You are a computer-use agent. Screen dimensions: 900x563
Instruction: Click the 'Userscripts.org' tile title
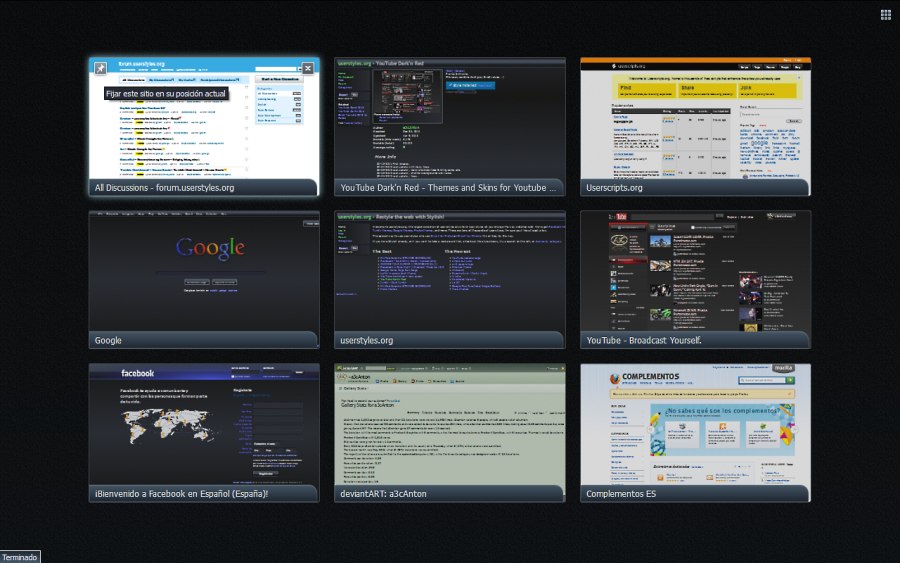coord(614,188)
